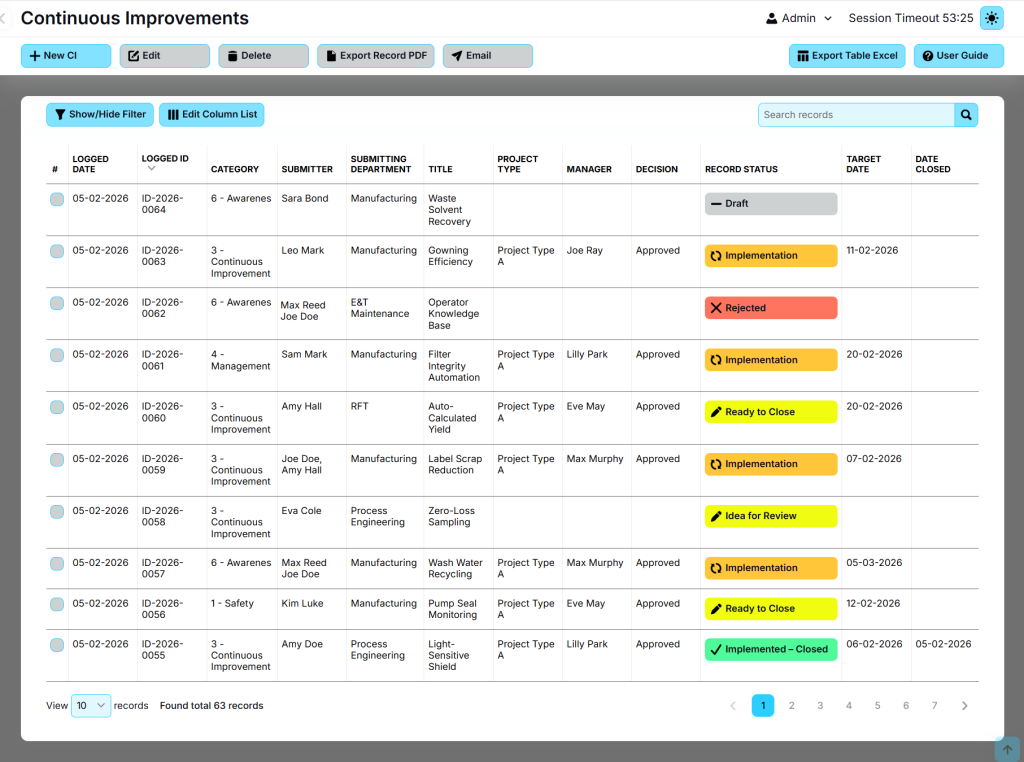Create a record with New CI
Viewport: 1024px width, 762px height.
(x=66, y=56)
